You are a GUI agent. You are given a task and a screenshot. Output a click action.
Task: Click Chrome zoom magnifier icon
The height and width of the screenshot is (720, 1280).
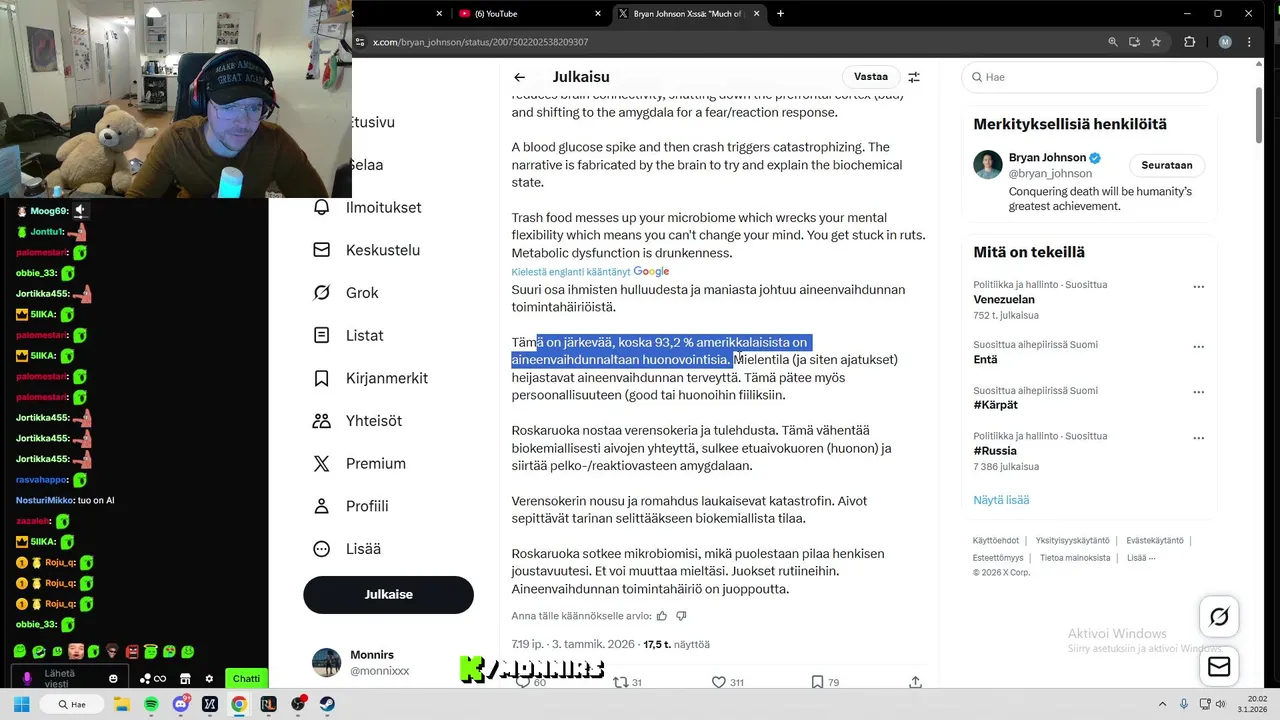(1112, 42)
